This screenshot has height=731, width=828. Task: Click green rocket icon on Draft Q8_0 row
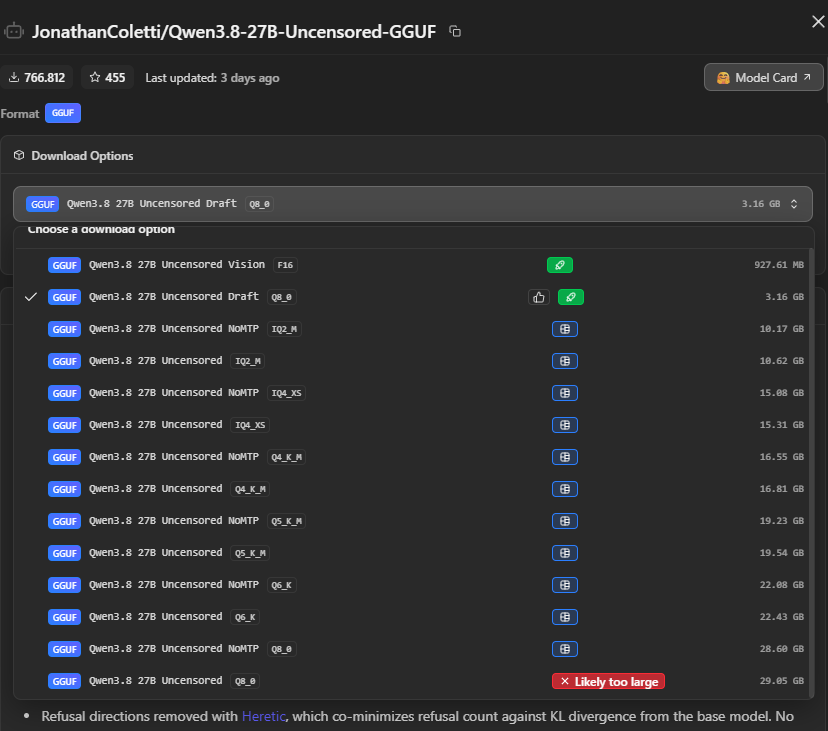point(571,297)
